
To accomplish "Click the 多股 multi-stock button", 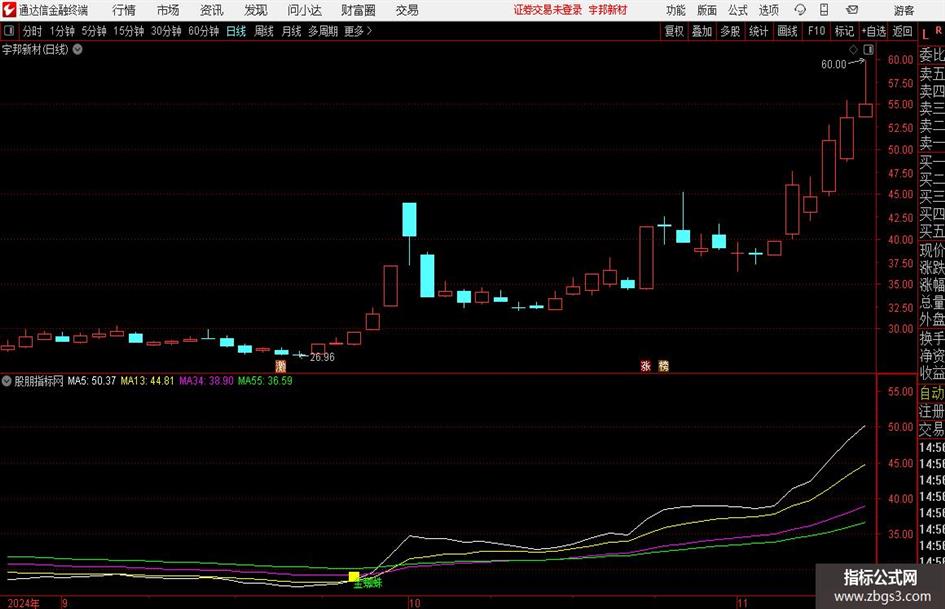I will pyautogui.click(x=730, y=31).
